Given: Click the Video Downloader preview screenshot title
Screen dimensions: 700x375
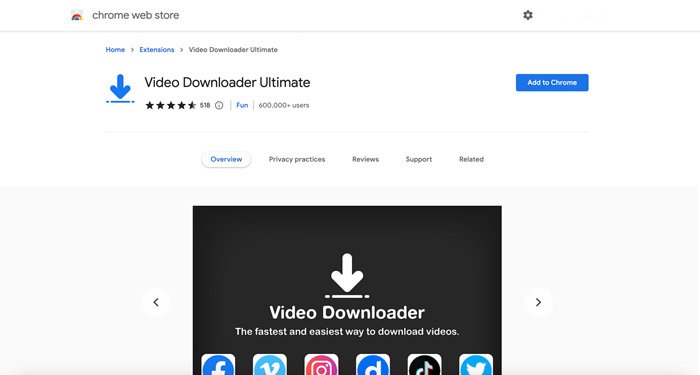Looking at the screenshot, I should click(x=347, y=312).
